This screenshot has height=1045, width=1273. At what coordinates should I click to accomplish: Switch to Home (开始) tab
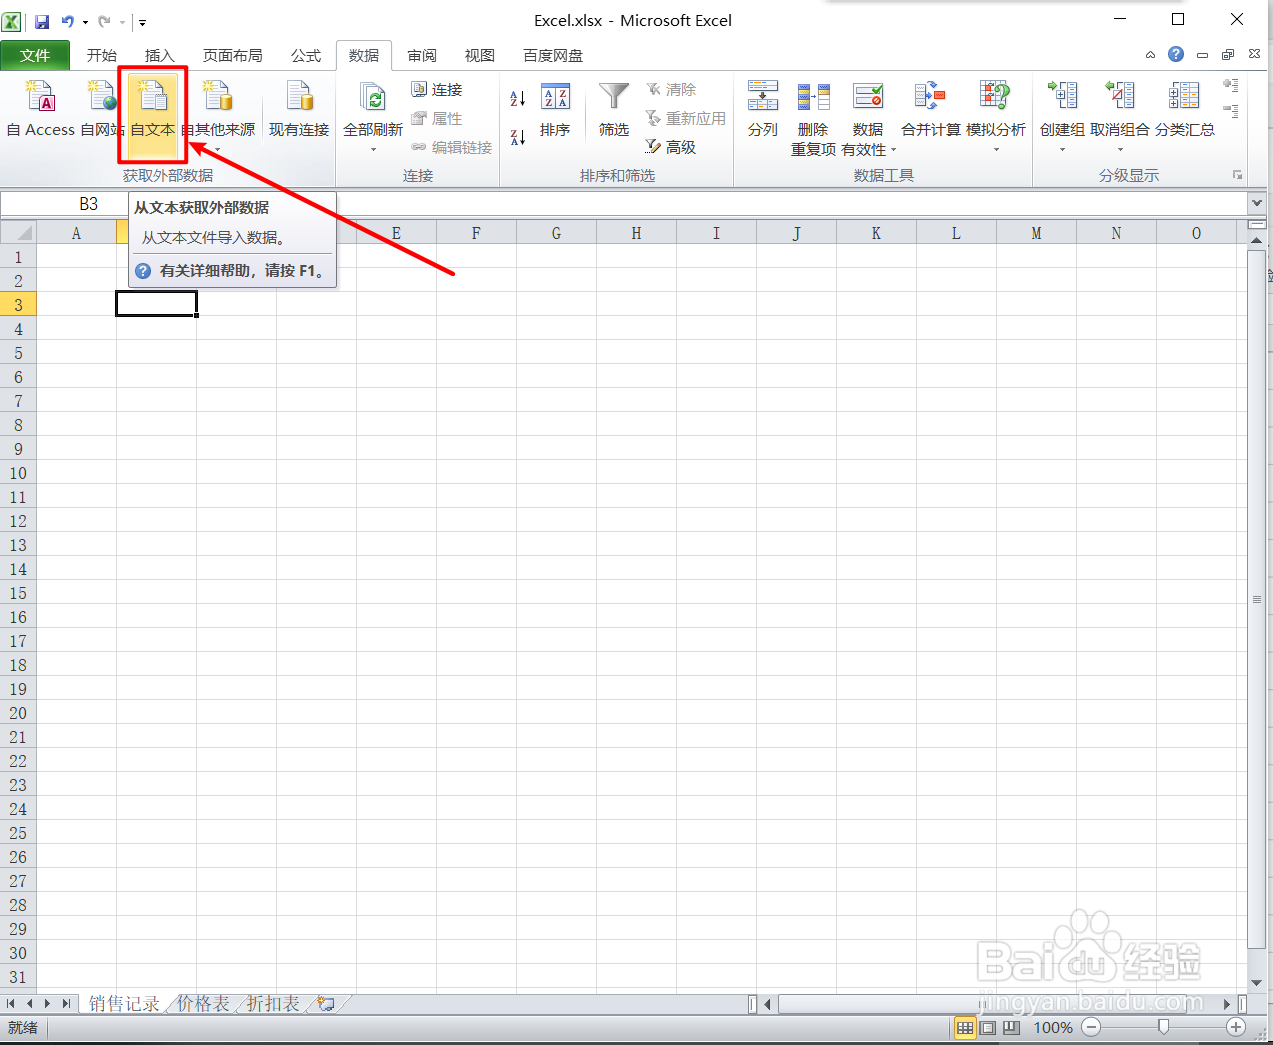(x=102, y=56)
